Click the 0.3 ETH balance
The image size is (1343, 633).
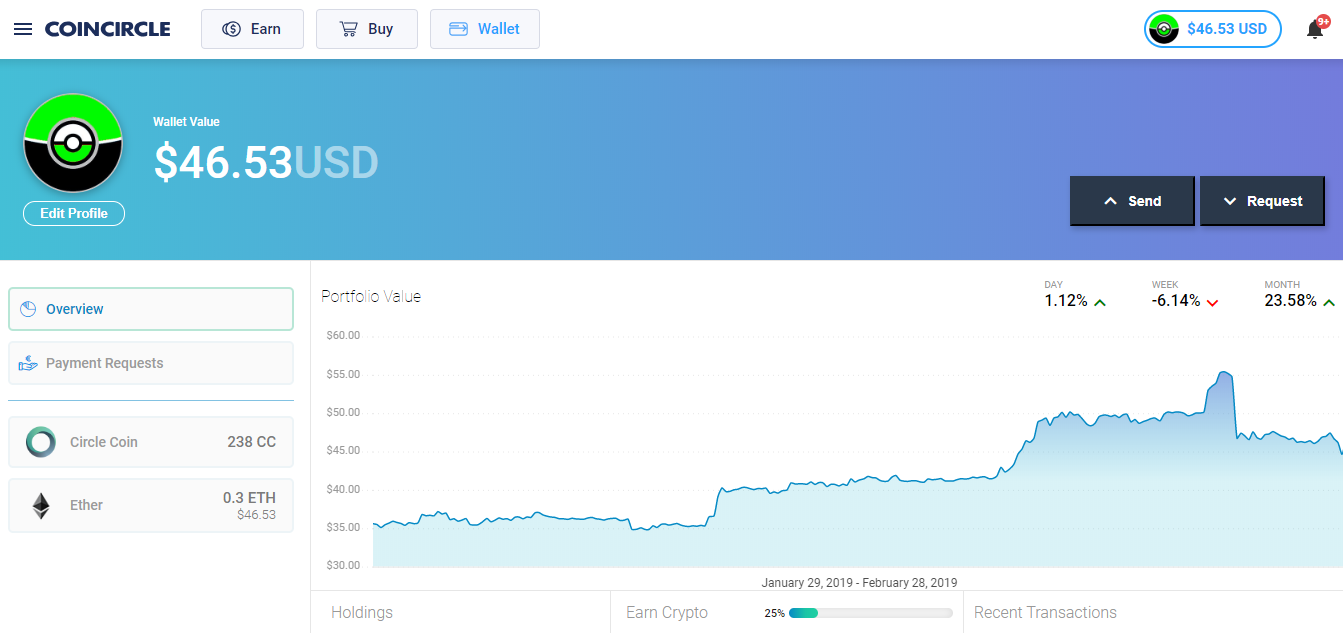(x=249, y=498)
